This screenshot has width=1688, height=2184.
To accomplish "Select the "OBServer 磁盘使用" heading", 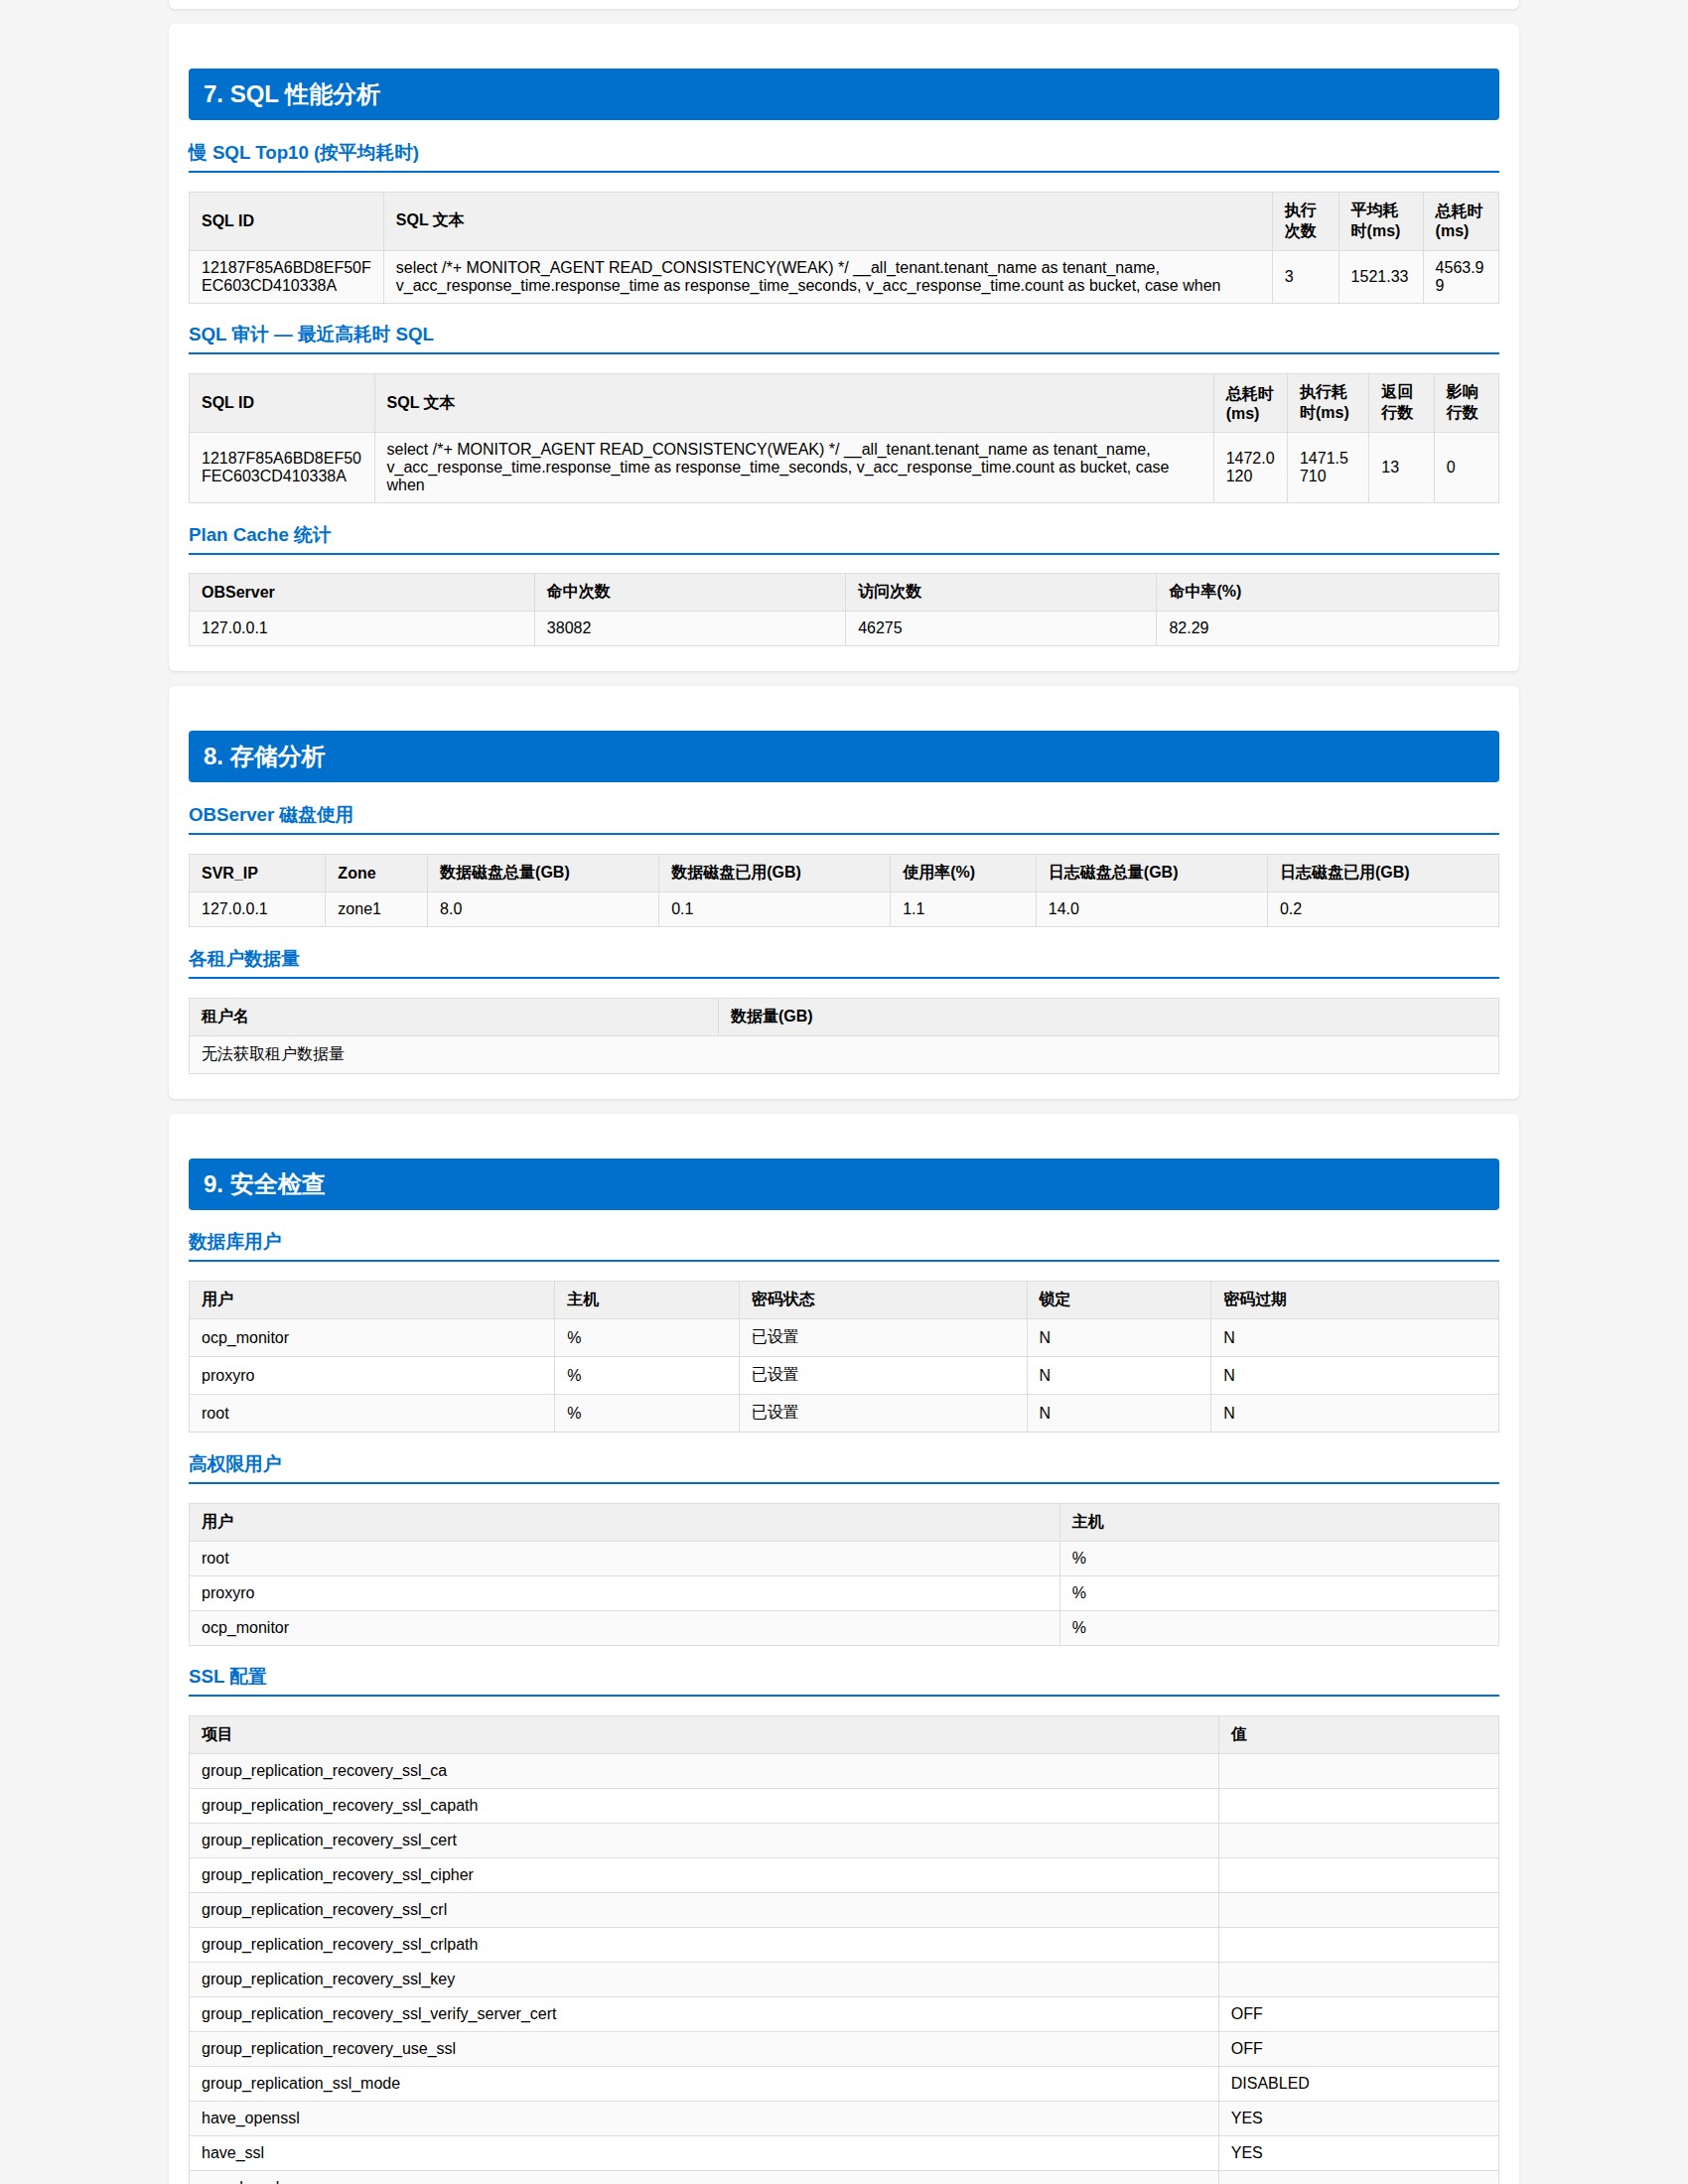I will [x=270, y=815].
